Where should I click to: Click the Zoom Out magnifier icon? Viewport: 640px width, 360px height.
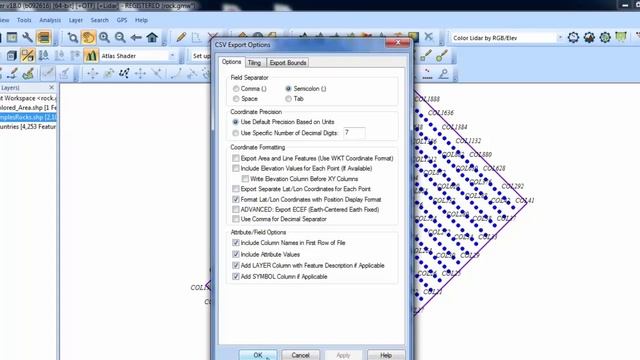tap(120, 38)
